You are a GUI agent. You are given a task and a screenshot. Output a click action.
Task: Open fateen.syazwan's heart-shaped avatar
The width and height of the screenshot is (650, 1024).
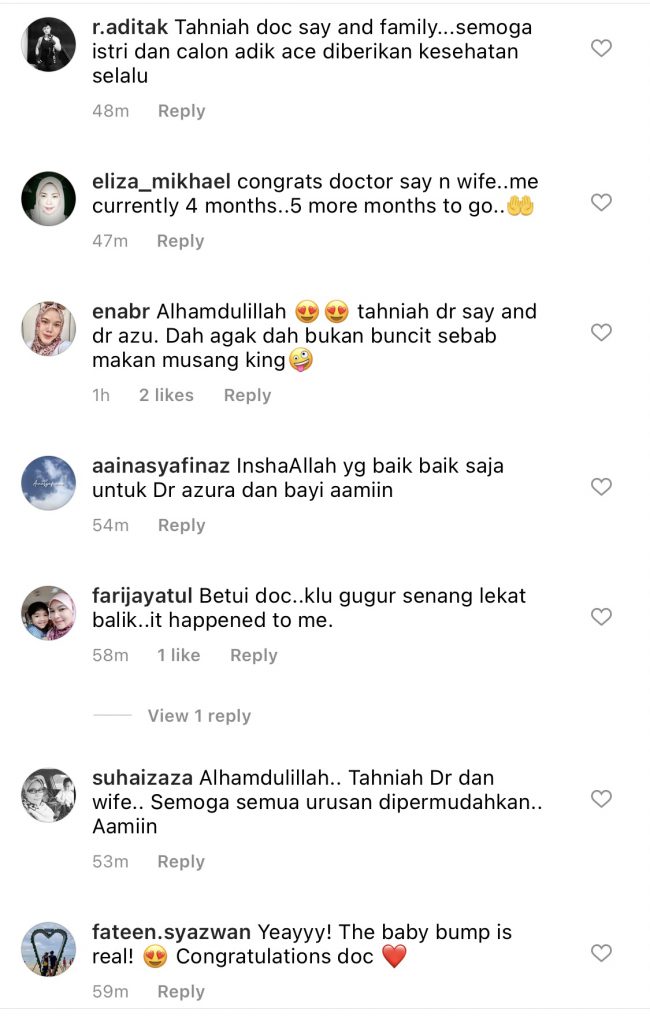click(x=48, y=949)
